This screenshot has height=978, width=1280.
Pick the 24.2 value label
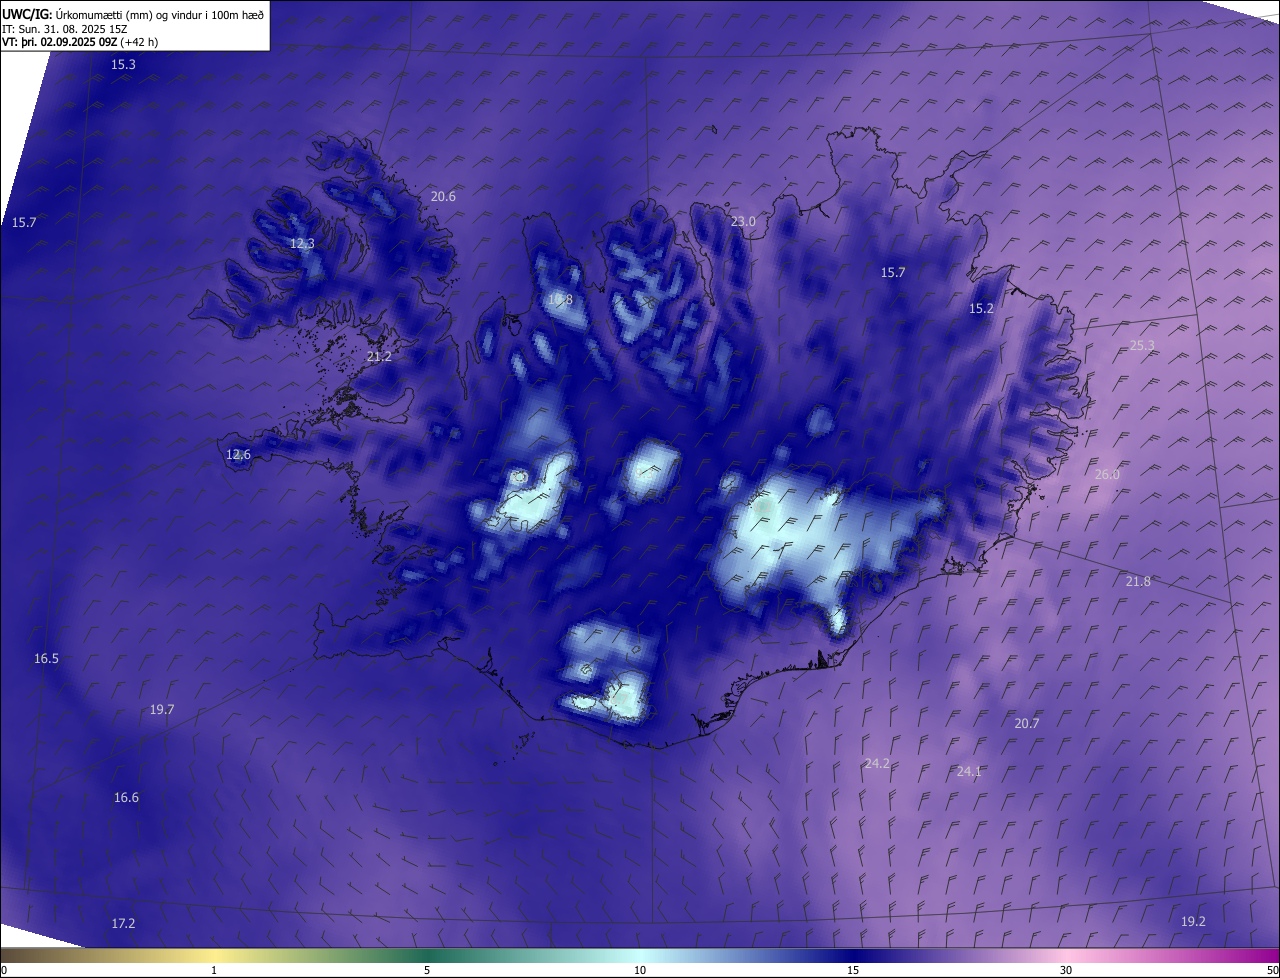pos(877,763)
